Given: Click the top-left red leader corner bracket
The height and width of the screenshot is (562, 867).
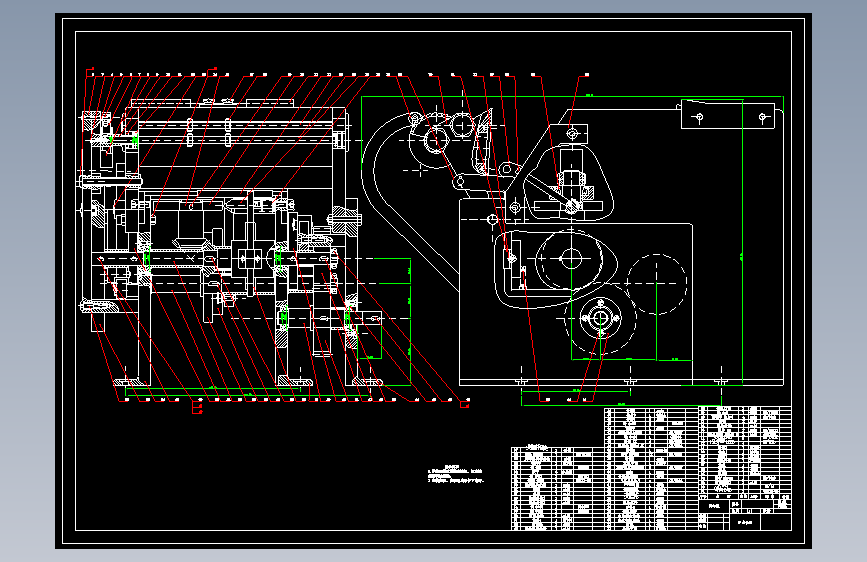Looking at the screenshot, I should 88,72.
